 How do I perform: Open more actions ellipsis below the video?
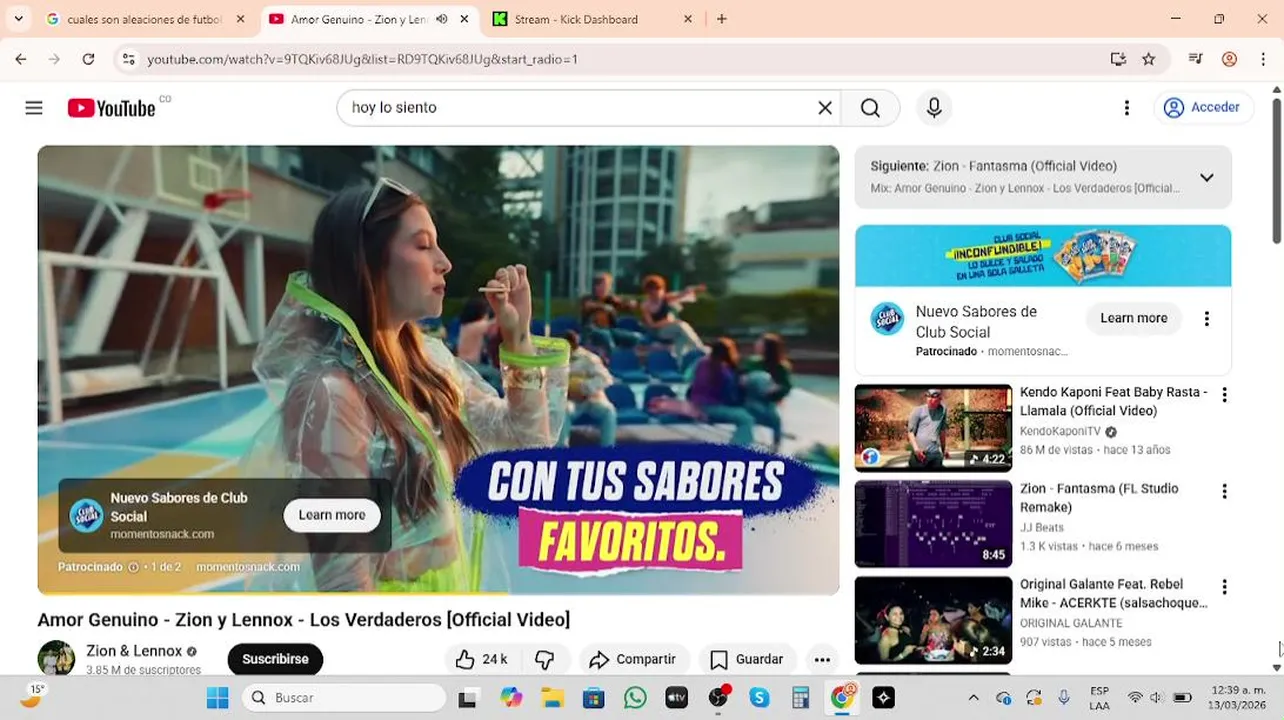(822, 659)
